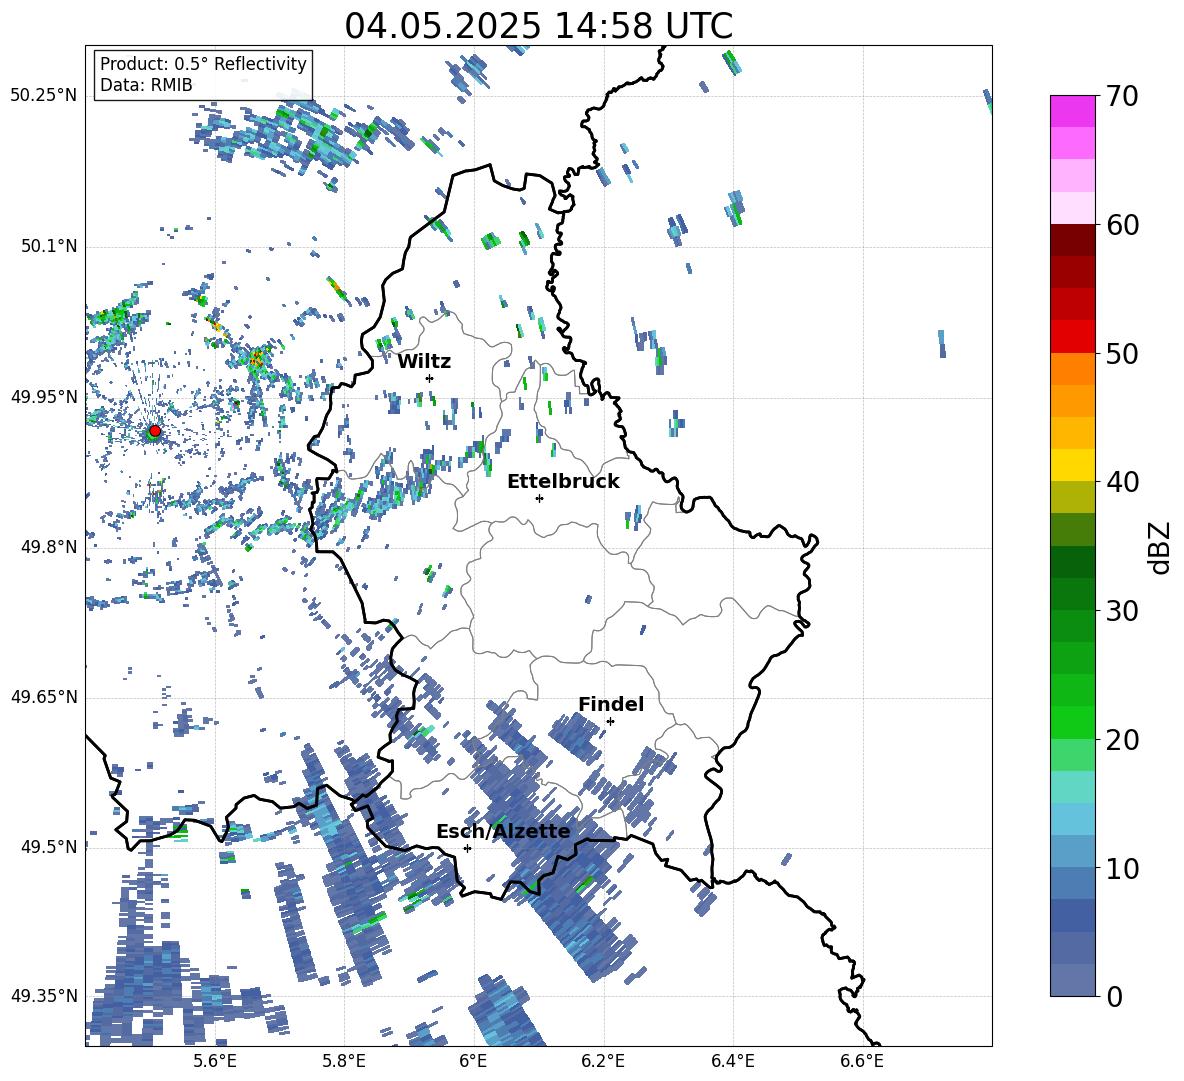Click the 49.5°N latitude label
This screenshot has width=1184, height=1081.
pyautogui.click(x=49, y=846)
